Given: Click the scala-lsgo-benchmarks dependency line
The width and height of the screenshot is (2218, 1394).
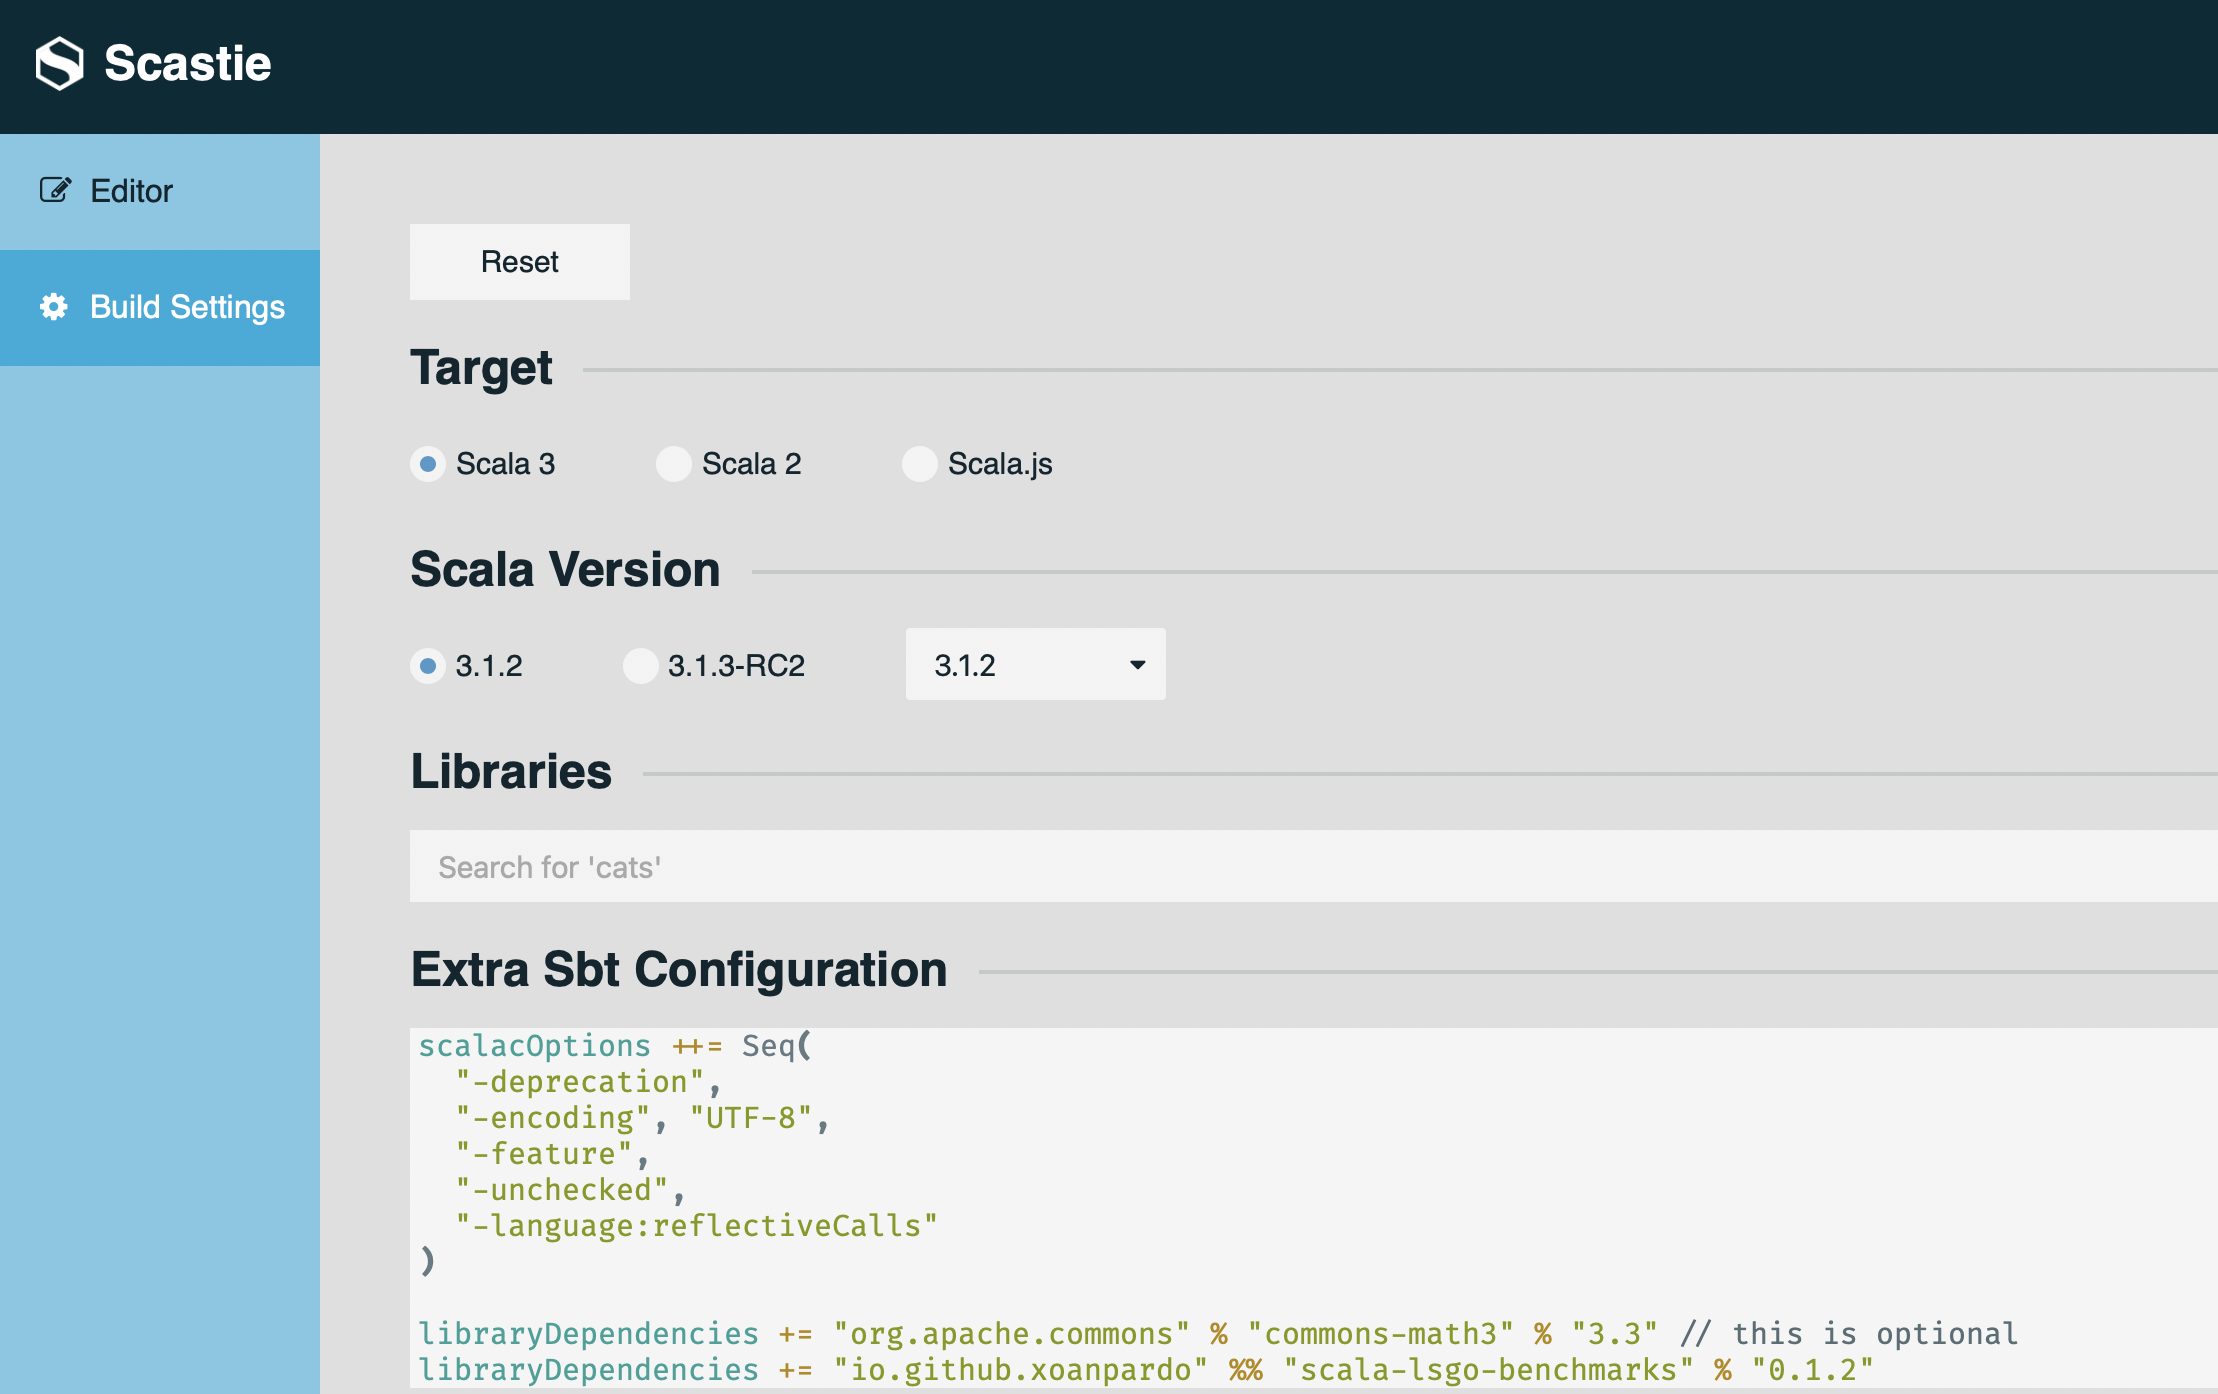Looking at the screenshot, I should (1144, 1370).
